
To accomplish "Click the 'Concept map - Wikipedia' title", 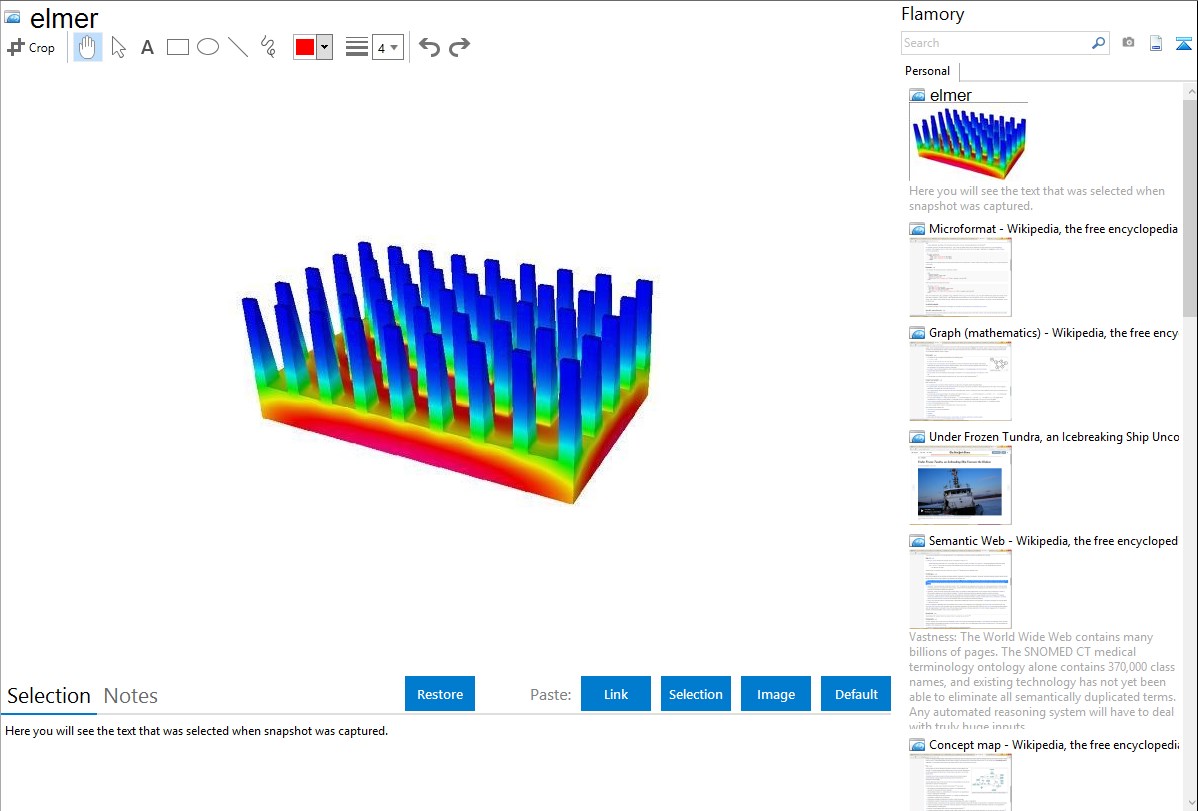I will (1054, 744).
